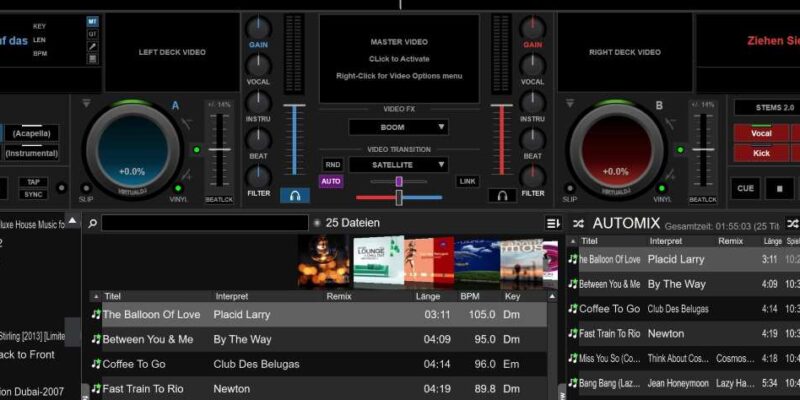
Task: Toggle AUTO video transition
Action: tap(331, 181)
